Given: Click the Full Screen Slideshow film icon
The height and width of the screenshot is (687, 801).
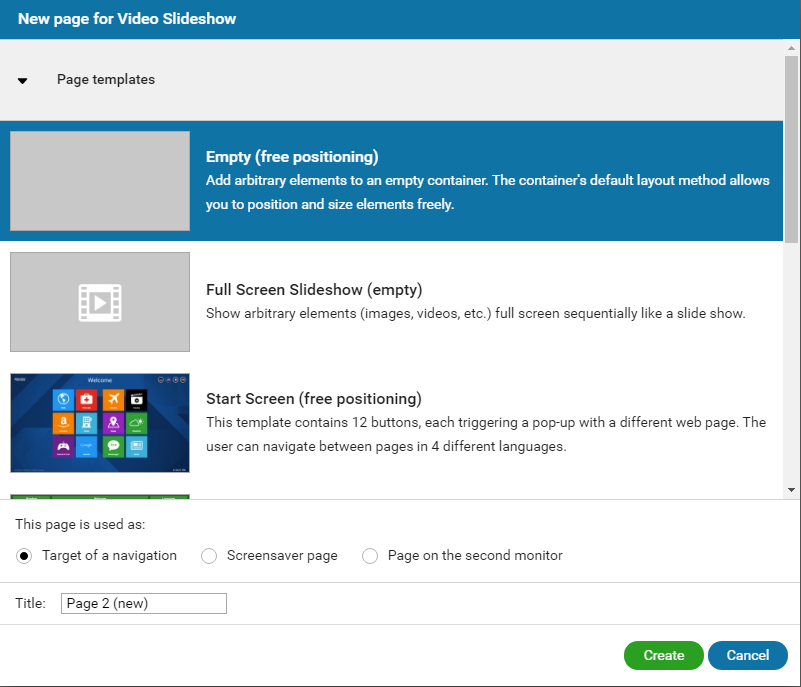Looking at the screenshot, I should pos(100,302).
